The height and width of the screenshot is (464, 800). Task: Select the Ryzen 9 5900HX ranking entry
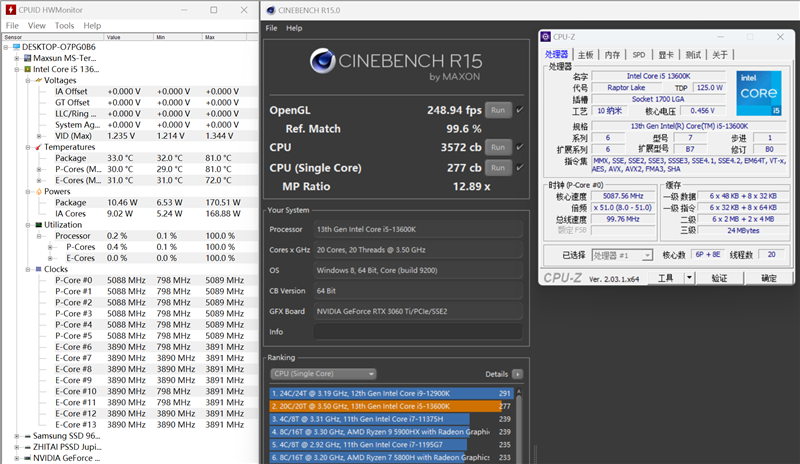pos(390,432)
